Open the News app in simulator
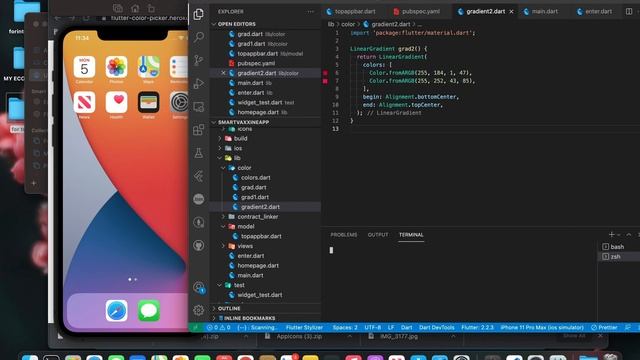 click(x=84, y=102)
